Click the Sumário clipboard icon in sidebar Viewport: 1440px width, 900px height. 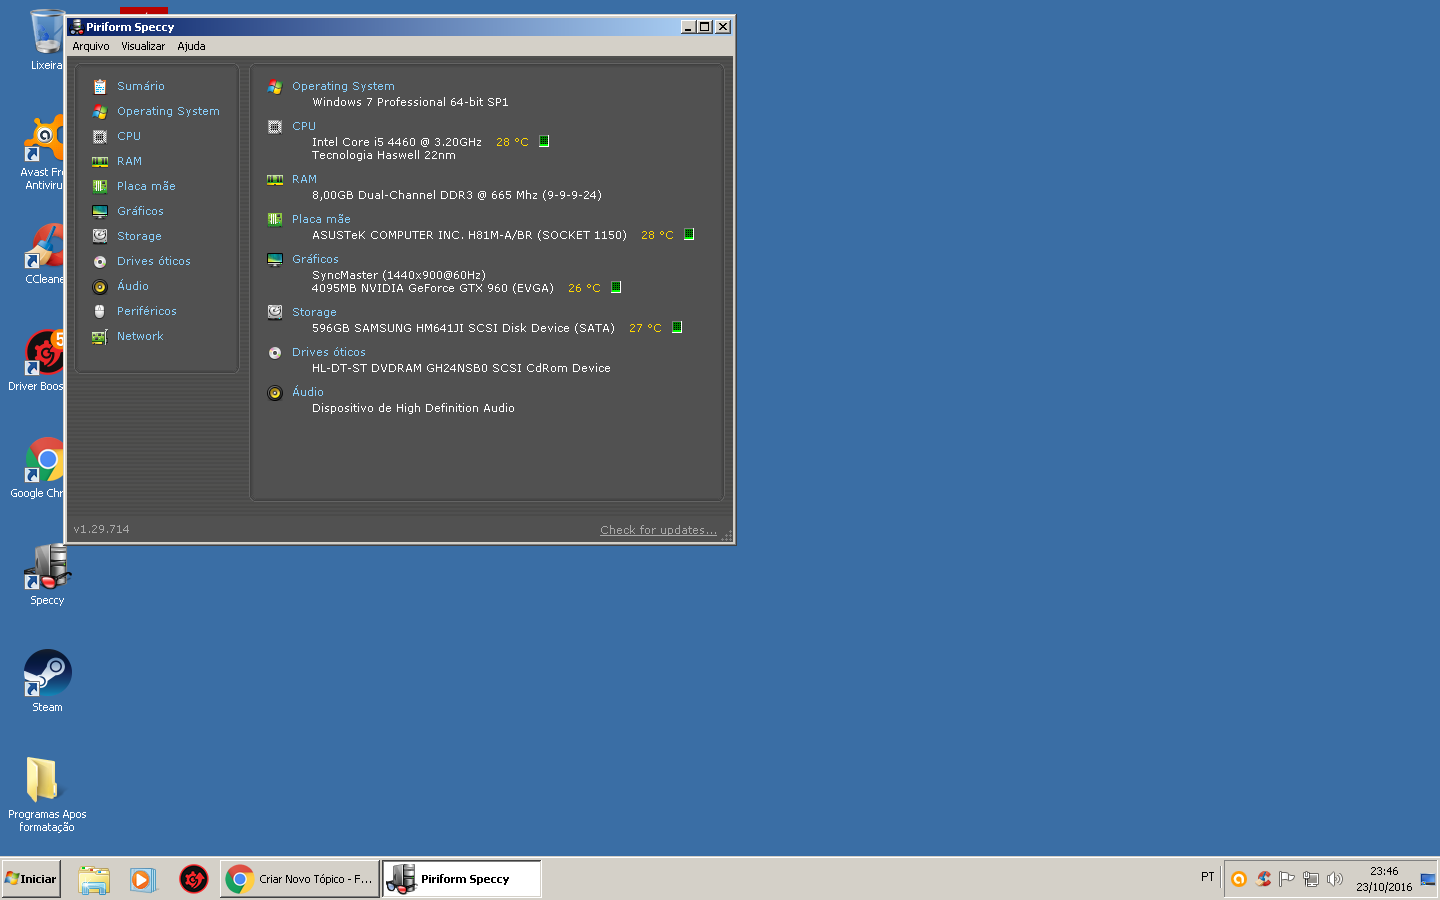pos(100,87)
